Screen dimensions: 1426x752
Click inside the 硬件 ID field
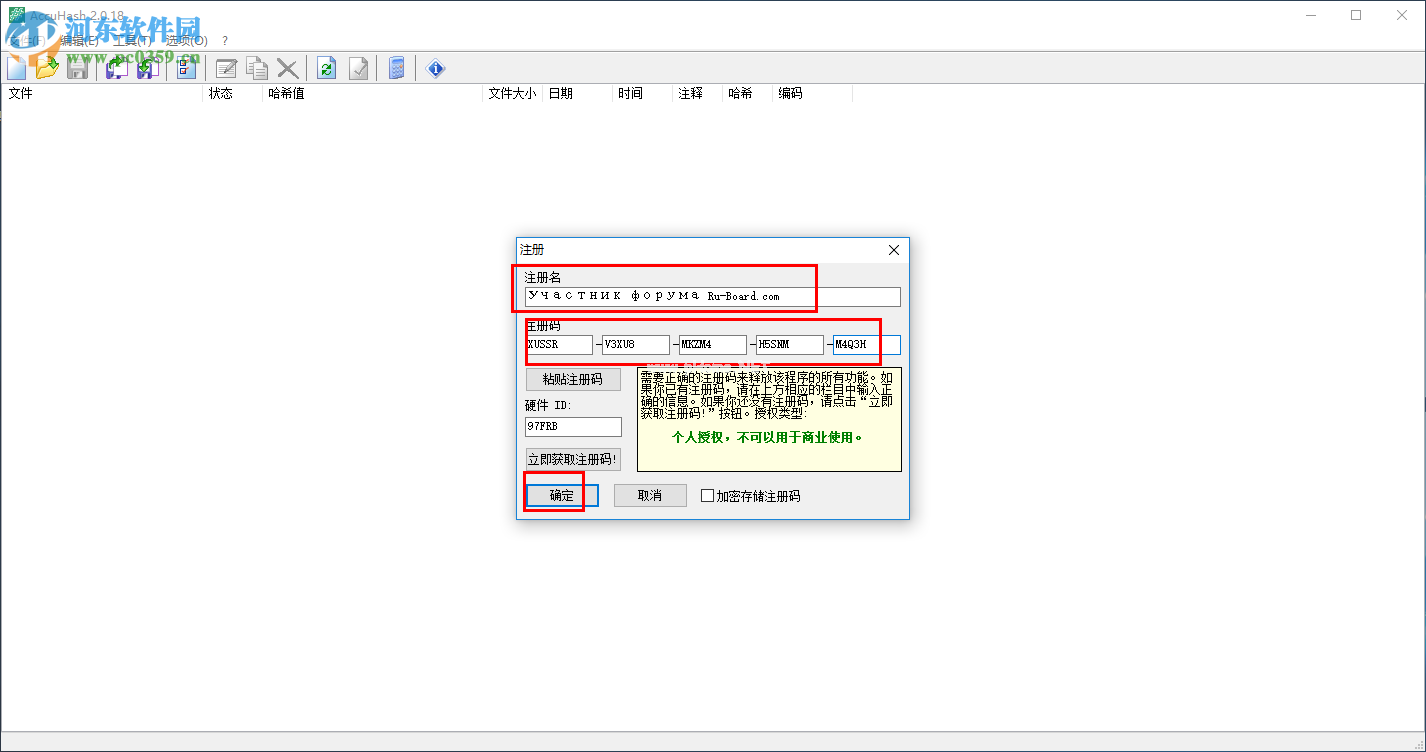point(572,426)
